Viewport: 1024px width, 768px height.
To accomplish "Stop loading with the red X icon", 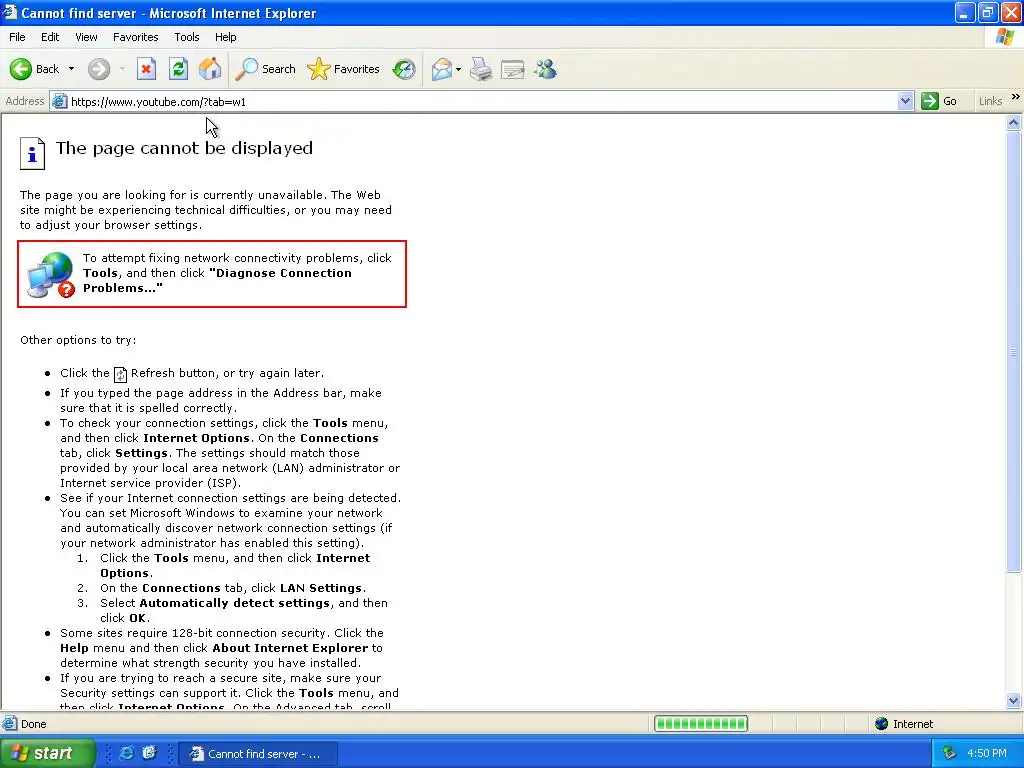I will (146, 69).
